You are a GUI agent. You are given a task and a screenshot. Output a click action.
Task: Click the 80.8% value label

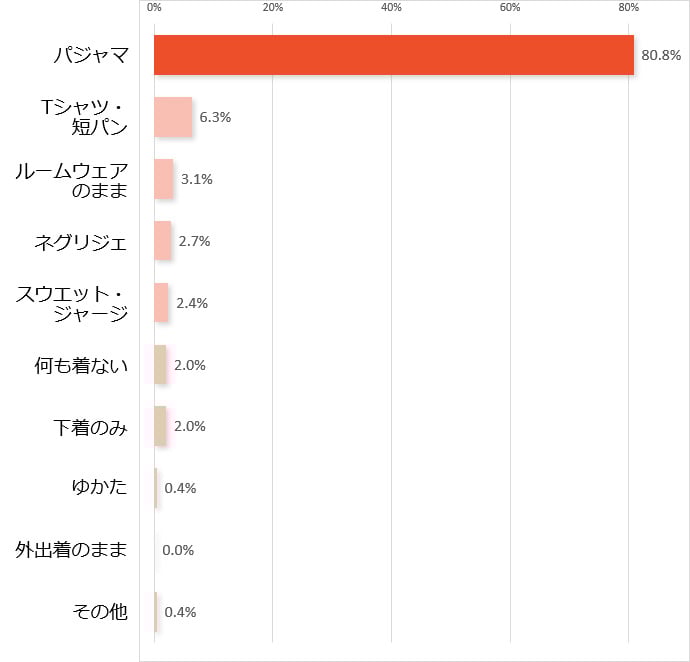[x=661, y=56]
